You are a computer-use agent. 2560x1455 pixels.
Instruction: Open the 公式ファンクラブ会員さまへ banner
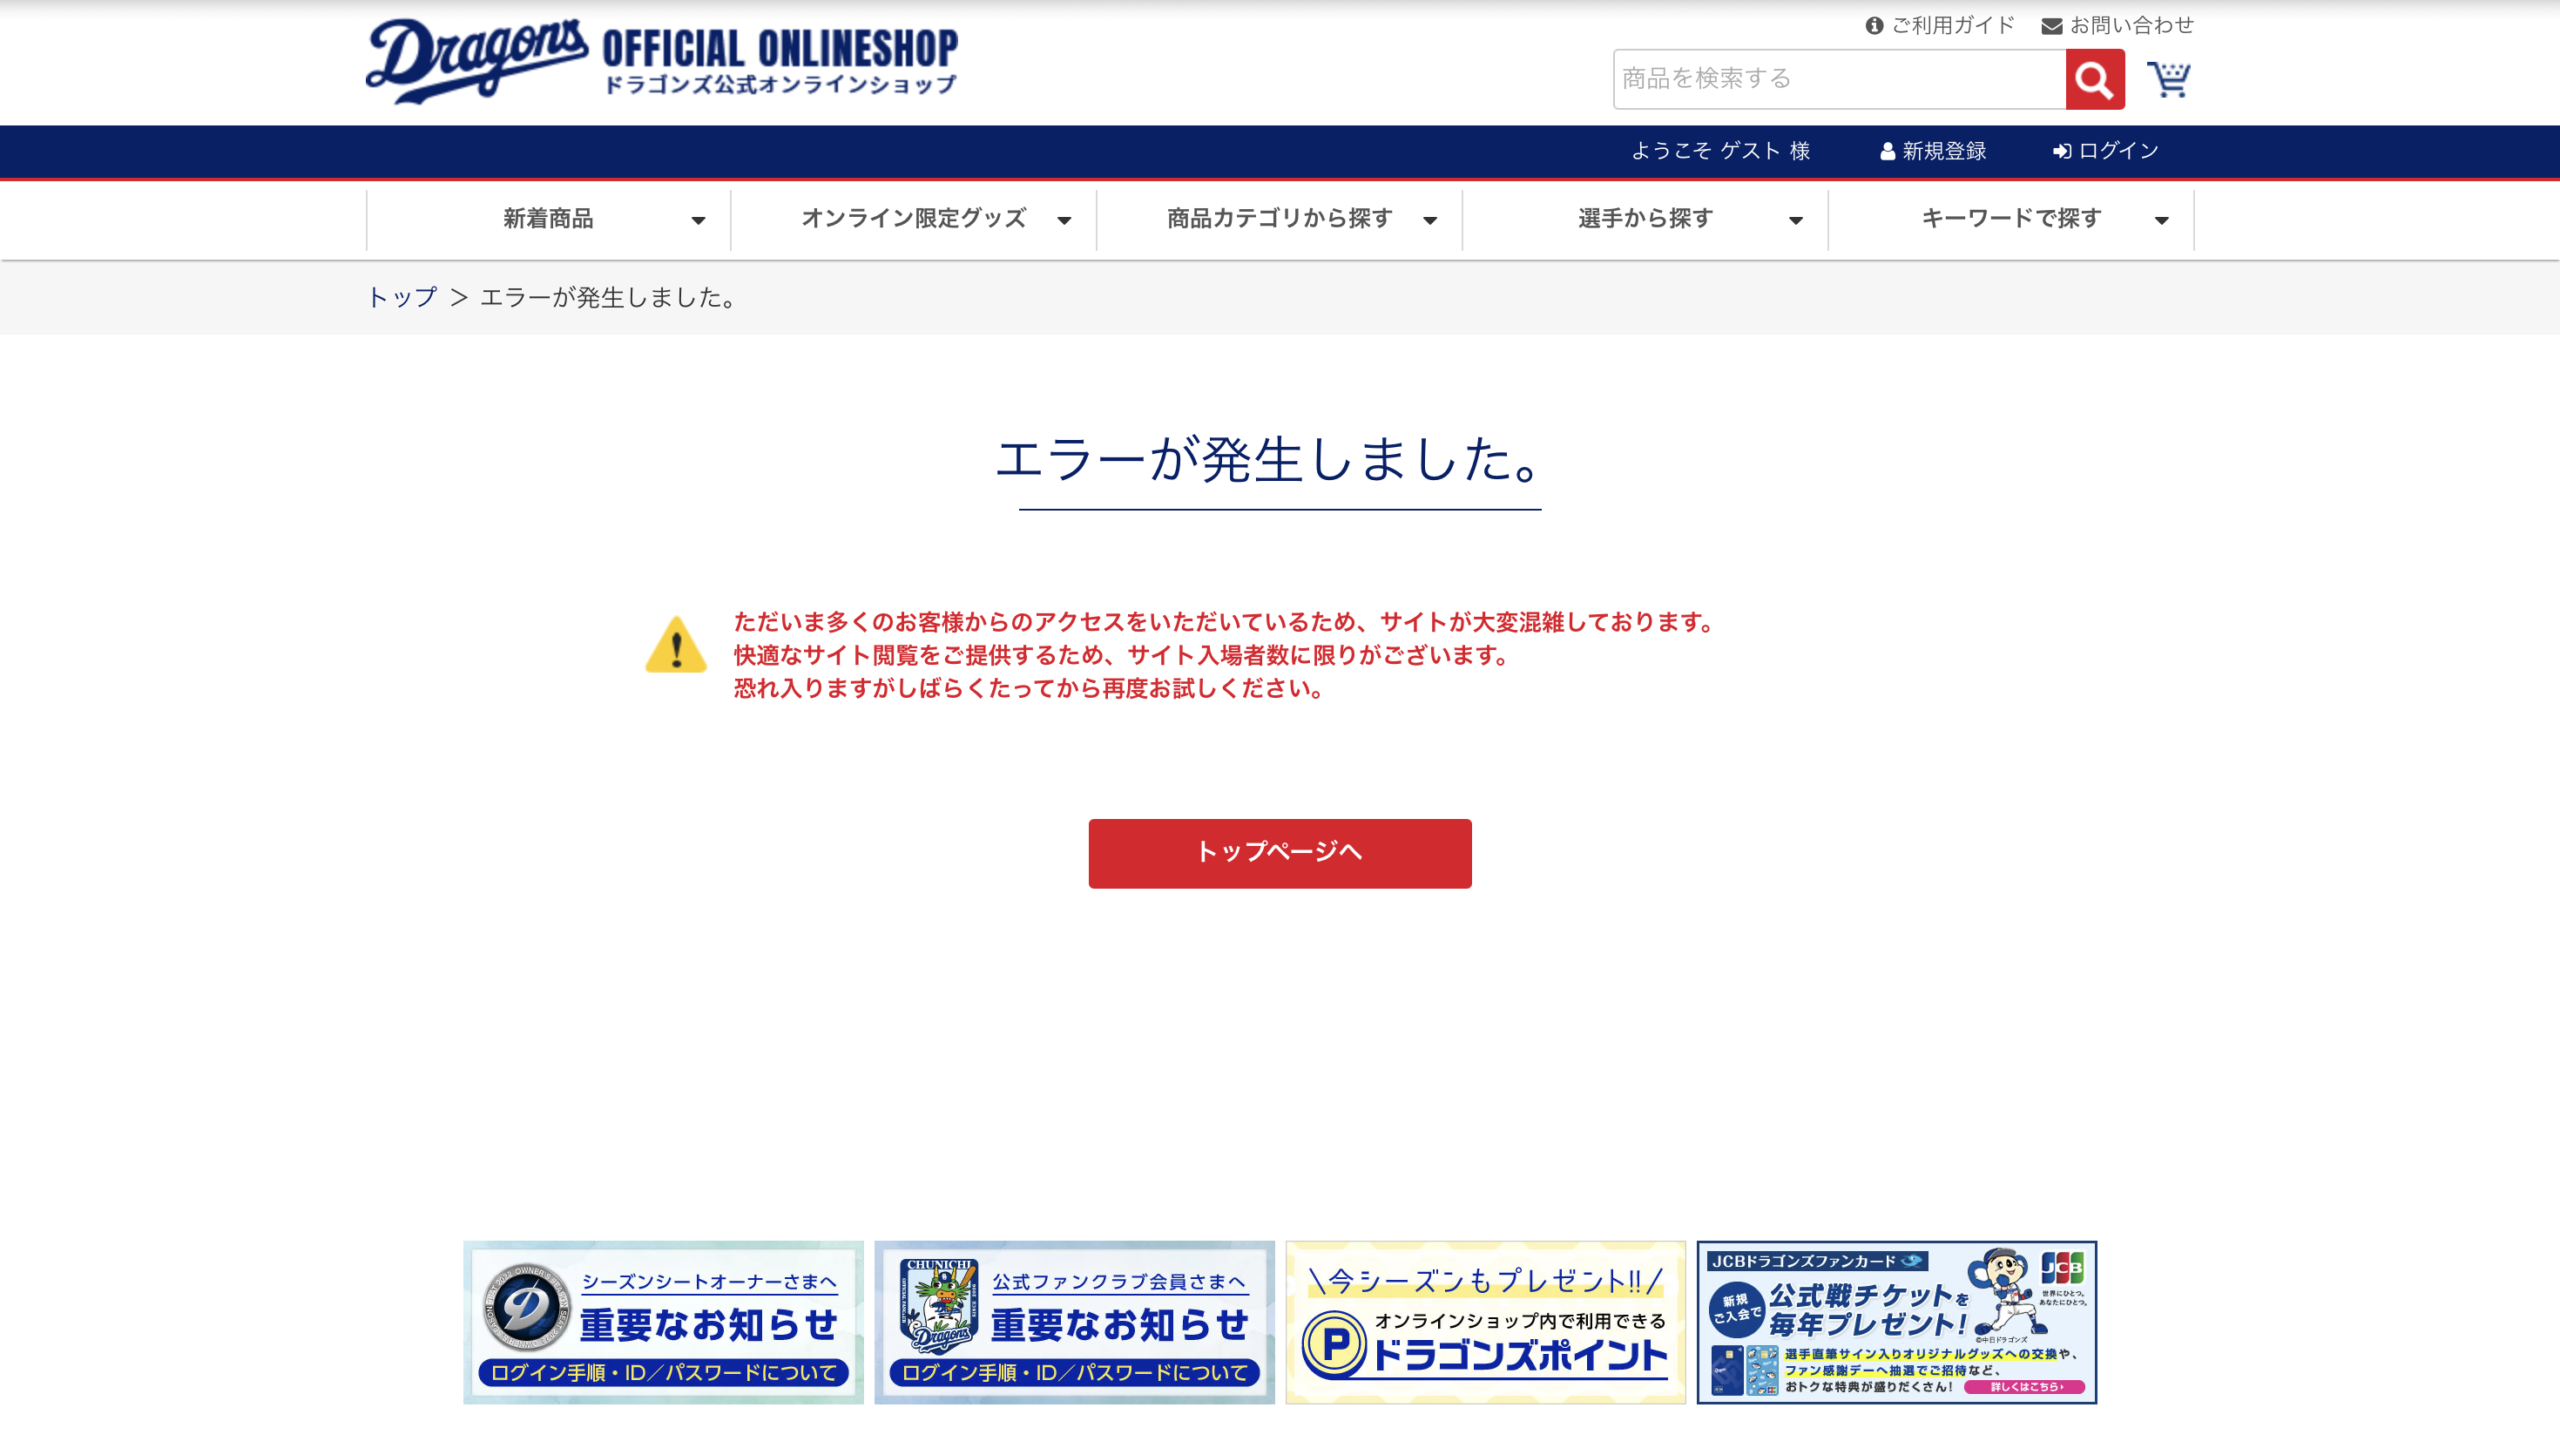tap(1074, 1322)
